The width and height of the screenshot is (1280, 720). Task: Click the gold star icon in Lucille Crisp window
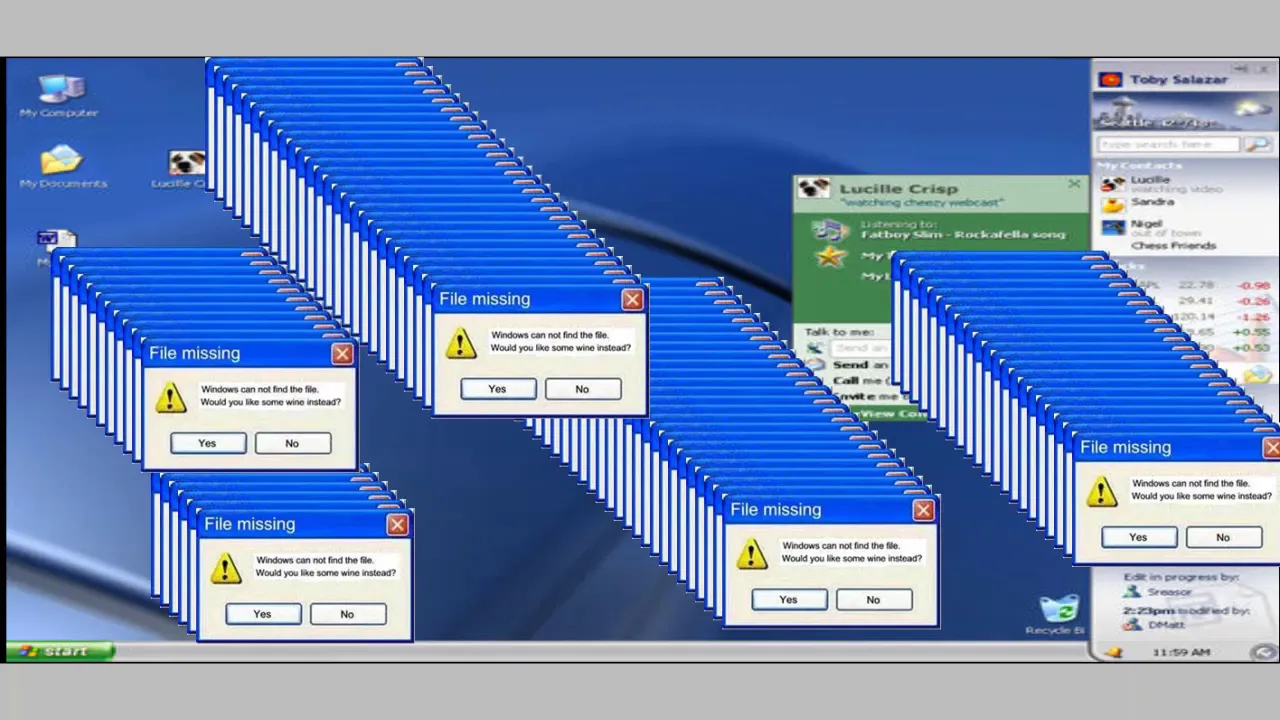pos(829,257)
